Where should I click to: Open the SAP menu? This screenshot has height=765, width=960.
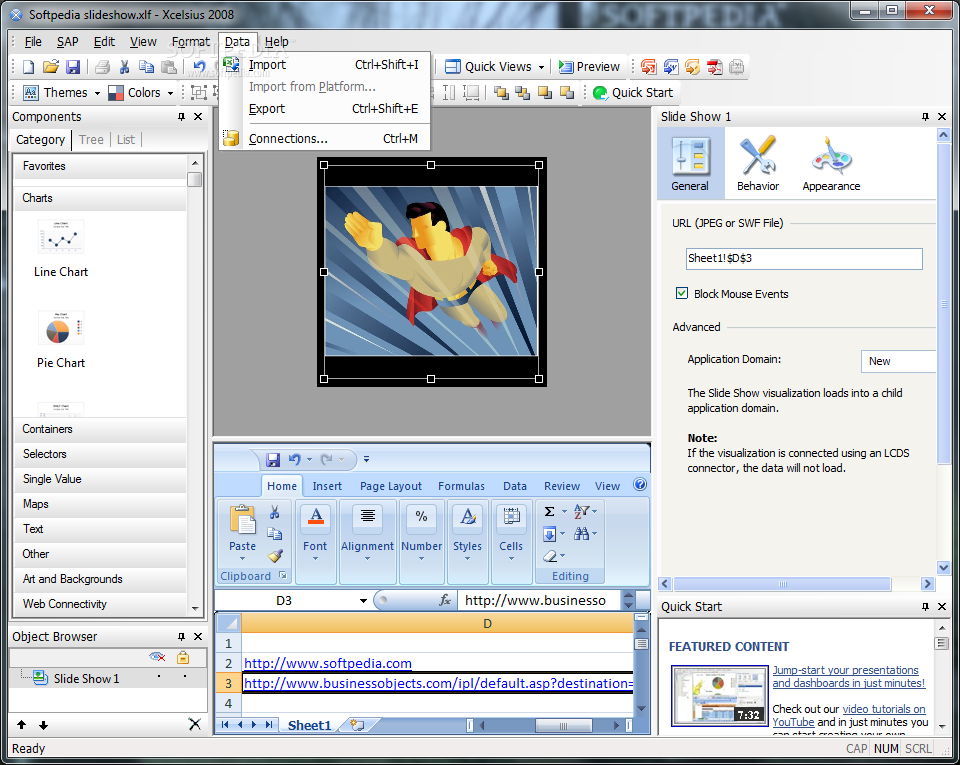point(67,42)
